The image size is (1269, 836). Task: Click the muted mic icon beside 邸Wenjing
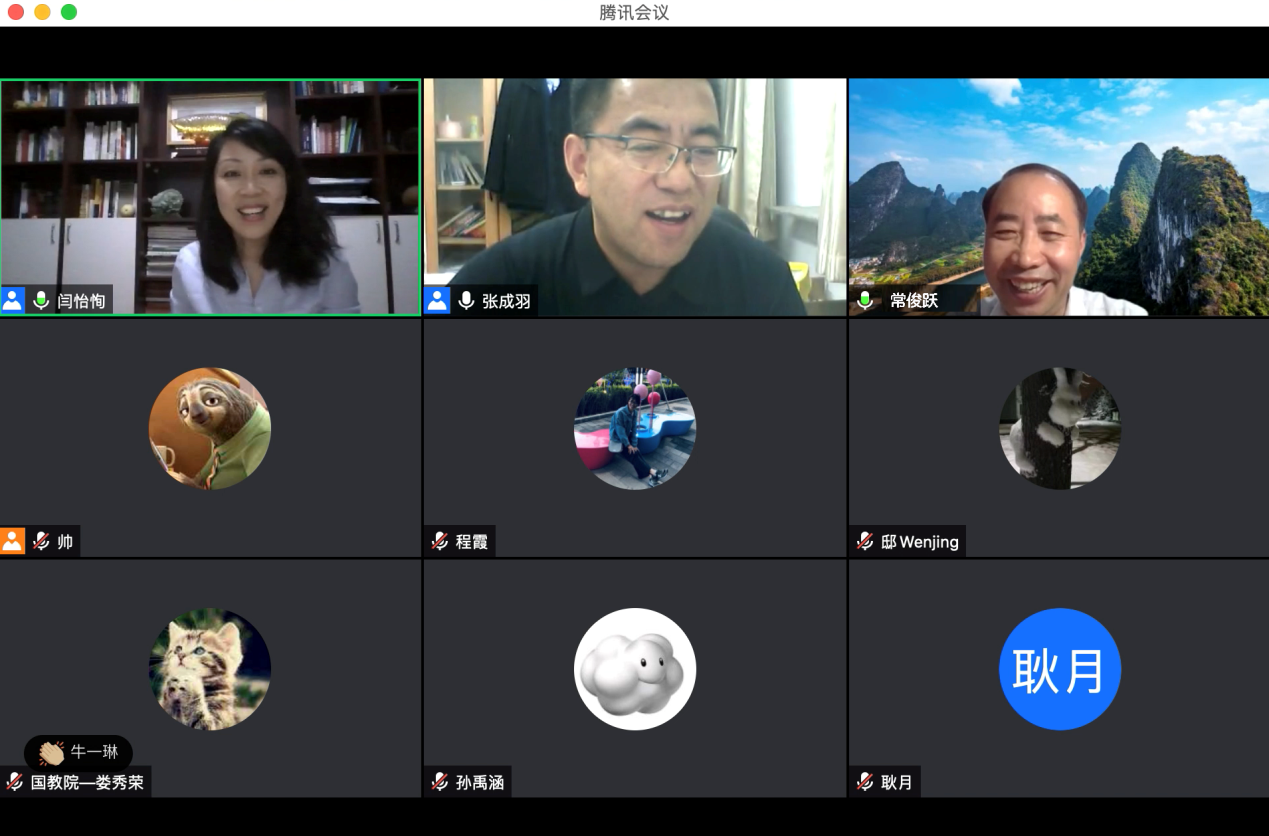pos(865,541)
